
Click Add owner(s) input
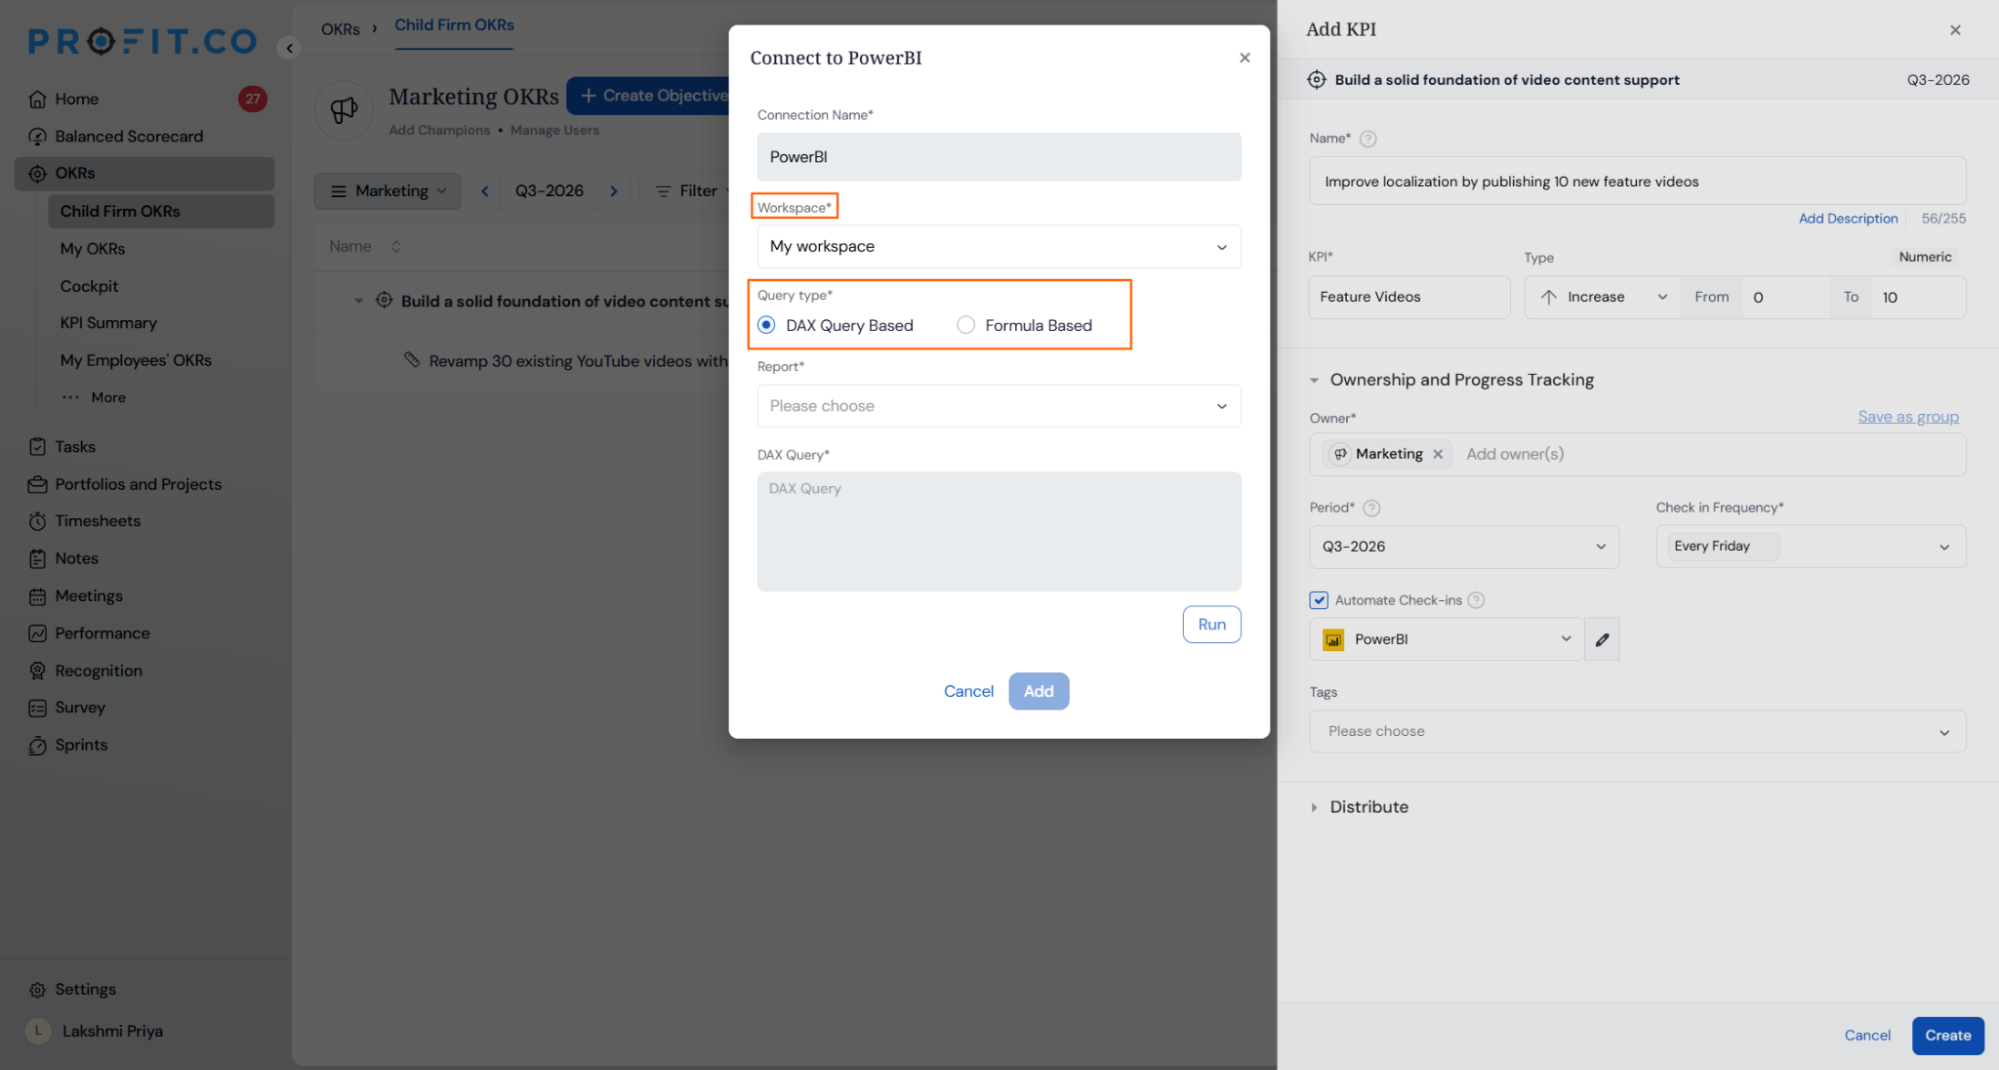pos(1515,454)
